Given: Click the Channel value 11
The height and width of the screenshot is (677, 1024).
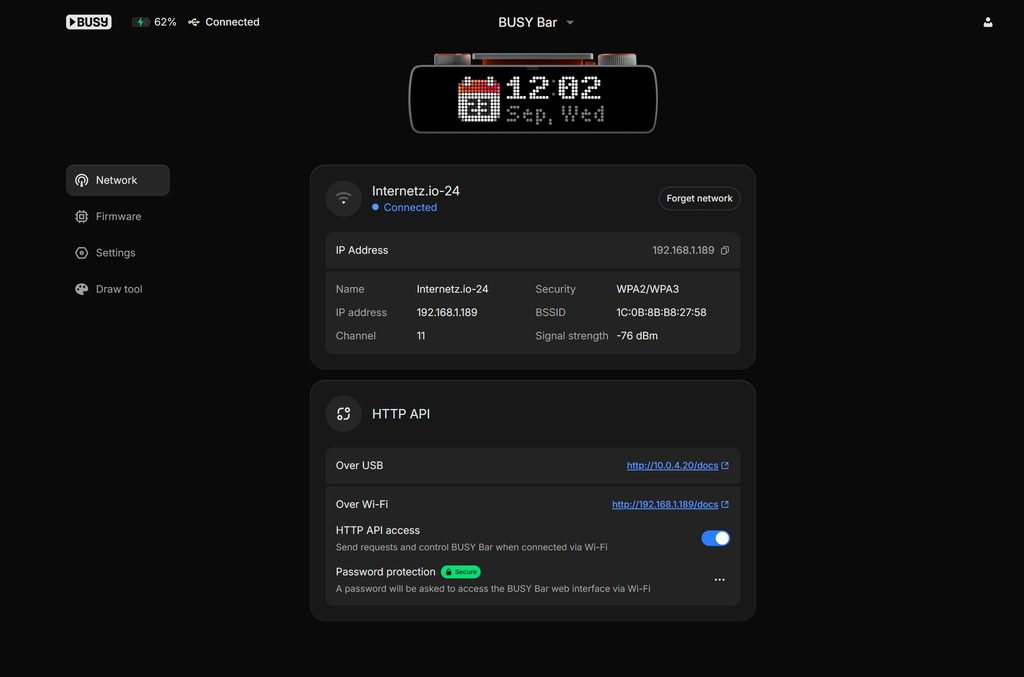Looking at the screenshot, I should 421,336.
